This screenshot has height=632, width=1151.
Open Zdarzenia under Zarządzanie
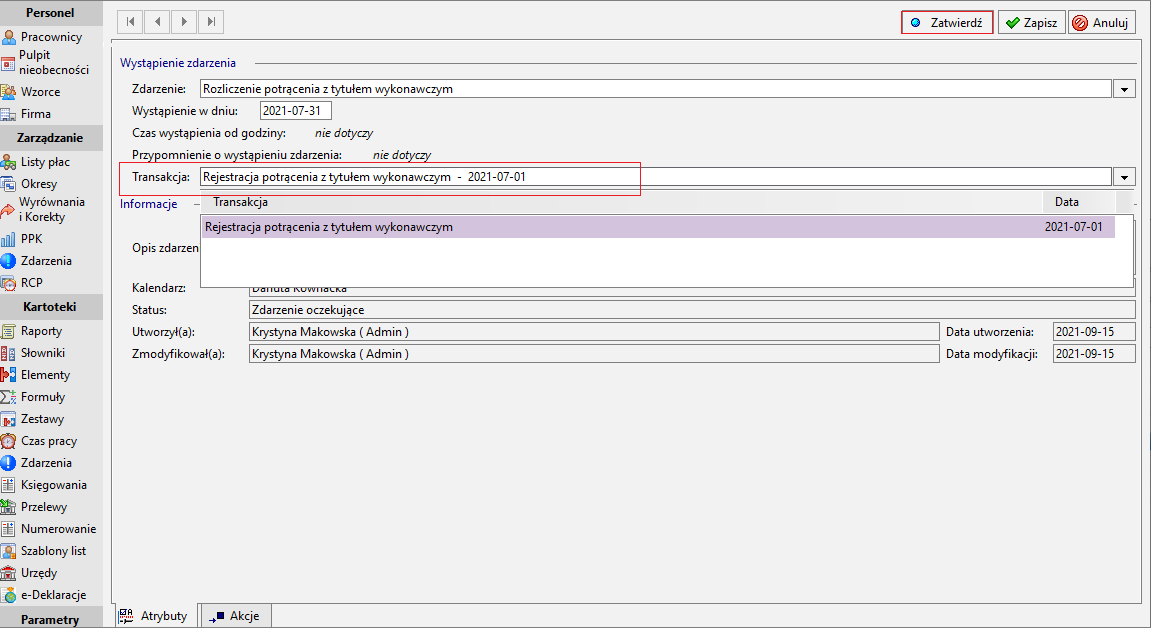pos(37,261)
